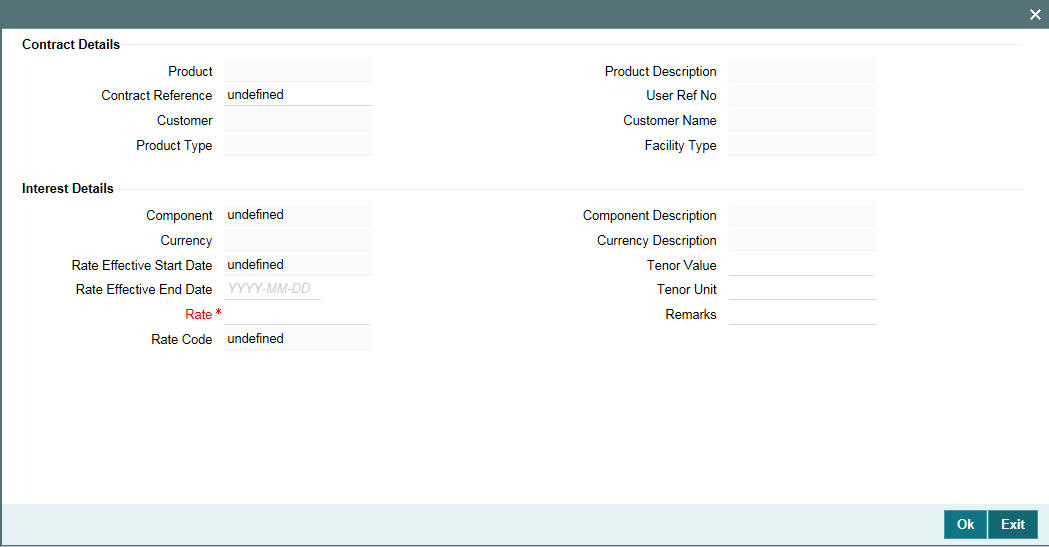Click the Currency Description field
This screenshot has width=1049, height=547.
point(802,240)
